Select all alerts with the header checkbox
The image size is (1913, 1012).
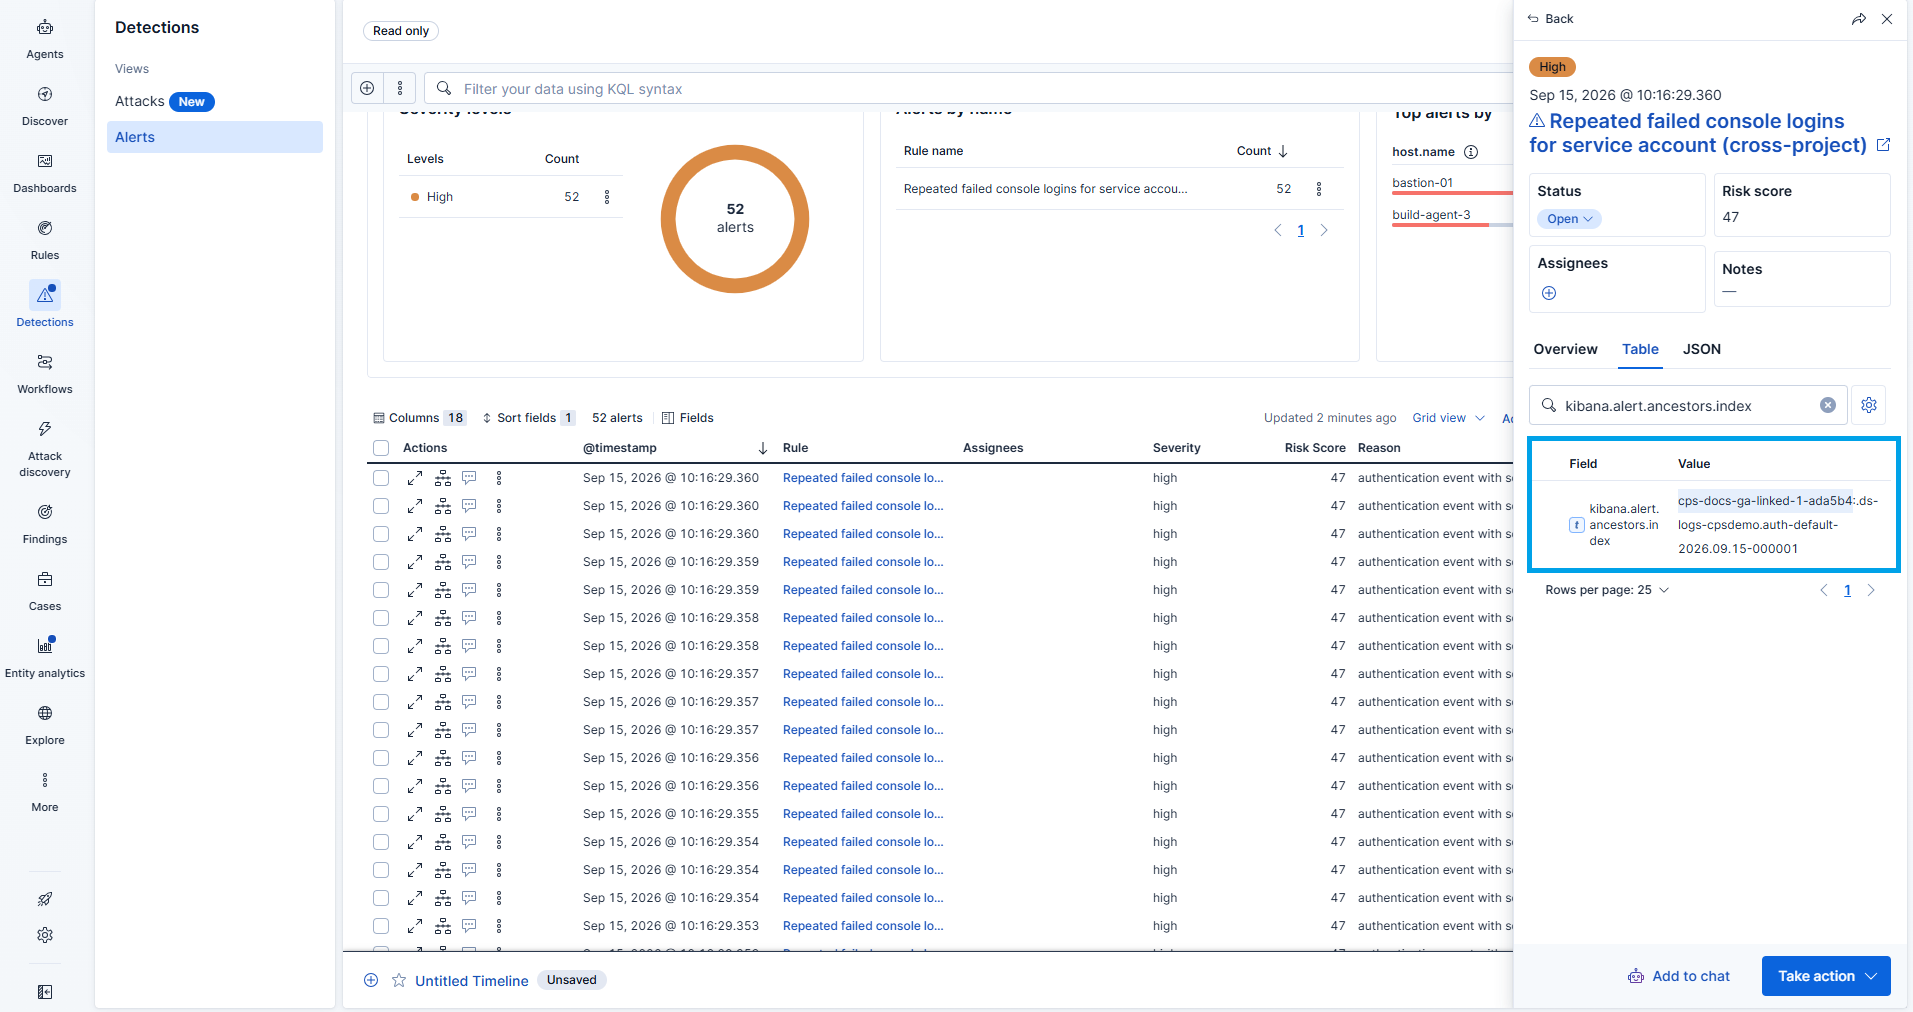pos(381,448)
